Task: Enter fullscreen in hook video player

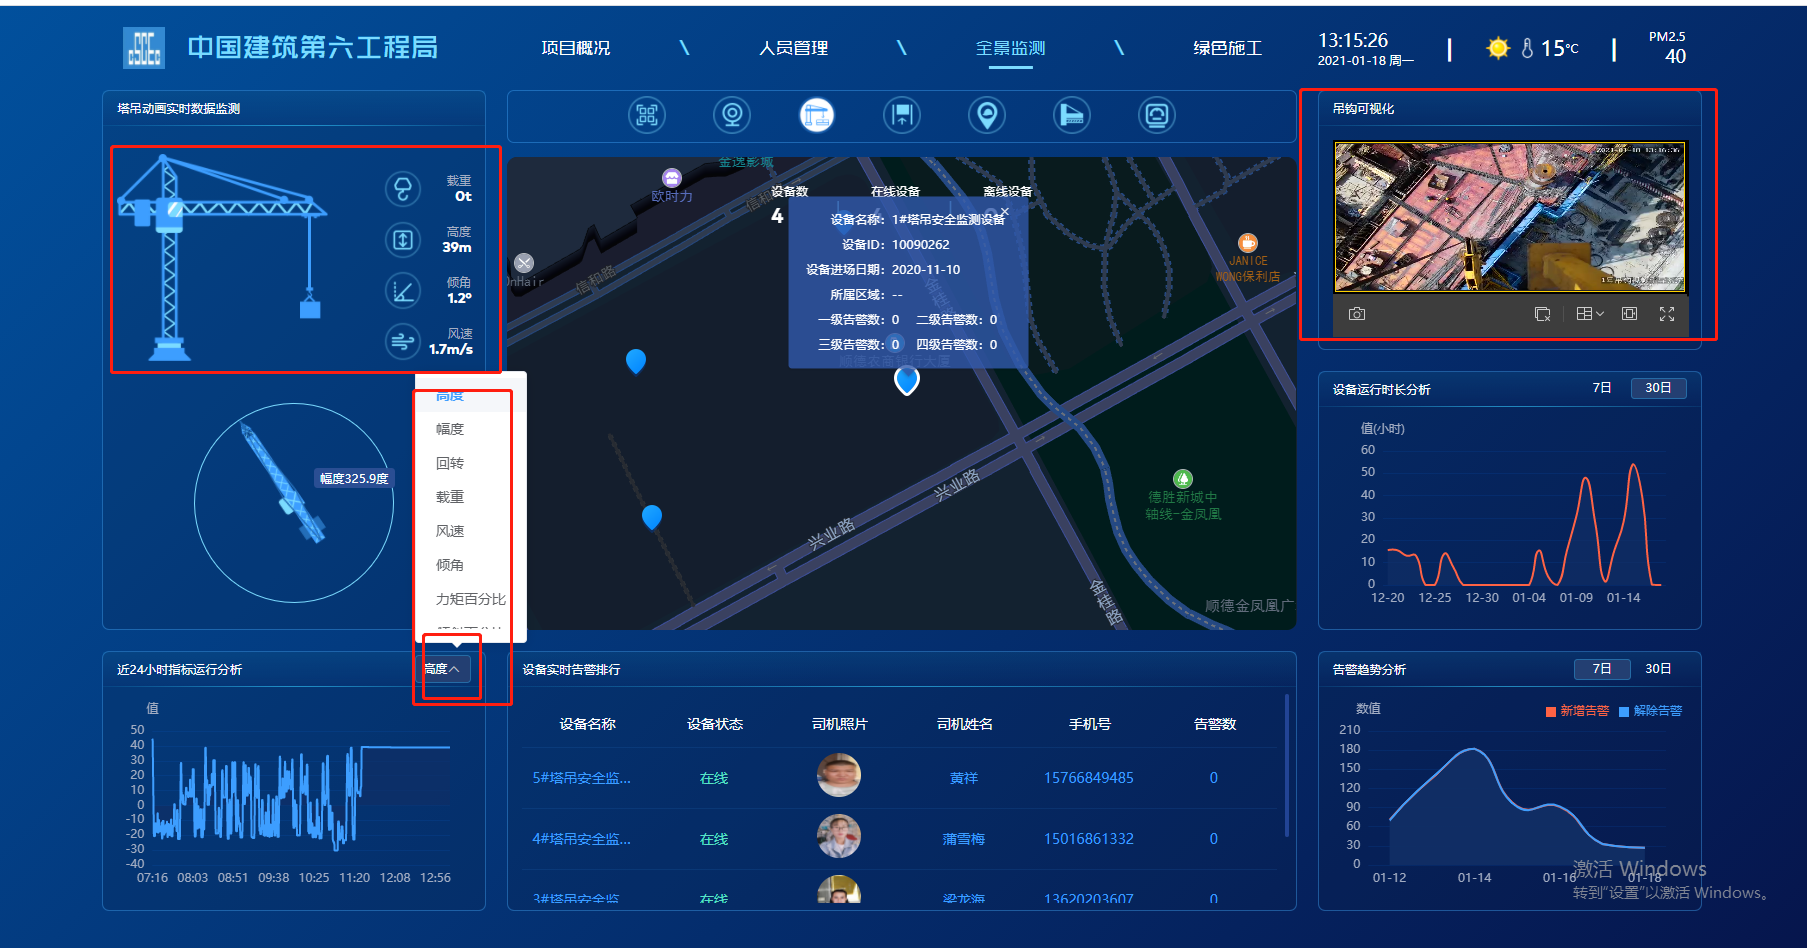Action: (x=1667, y=314)
